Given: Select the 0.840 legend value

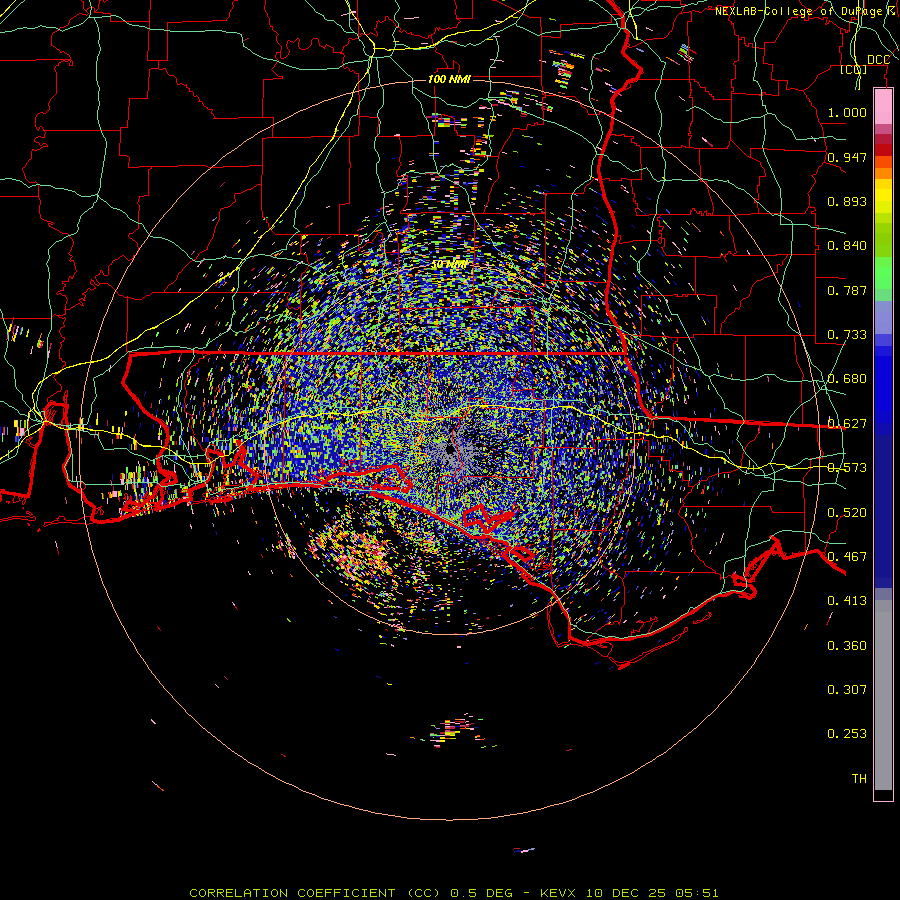Looking at the screenshot, I should pos(847,246).
